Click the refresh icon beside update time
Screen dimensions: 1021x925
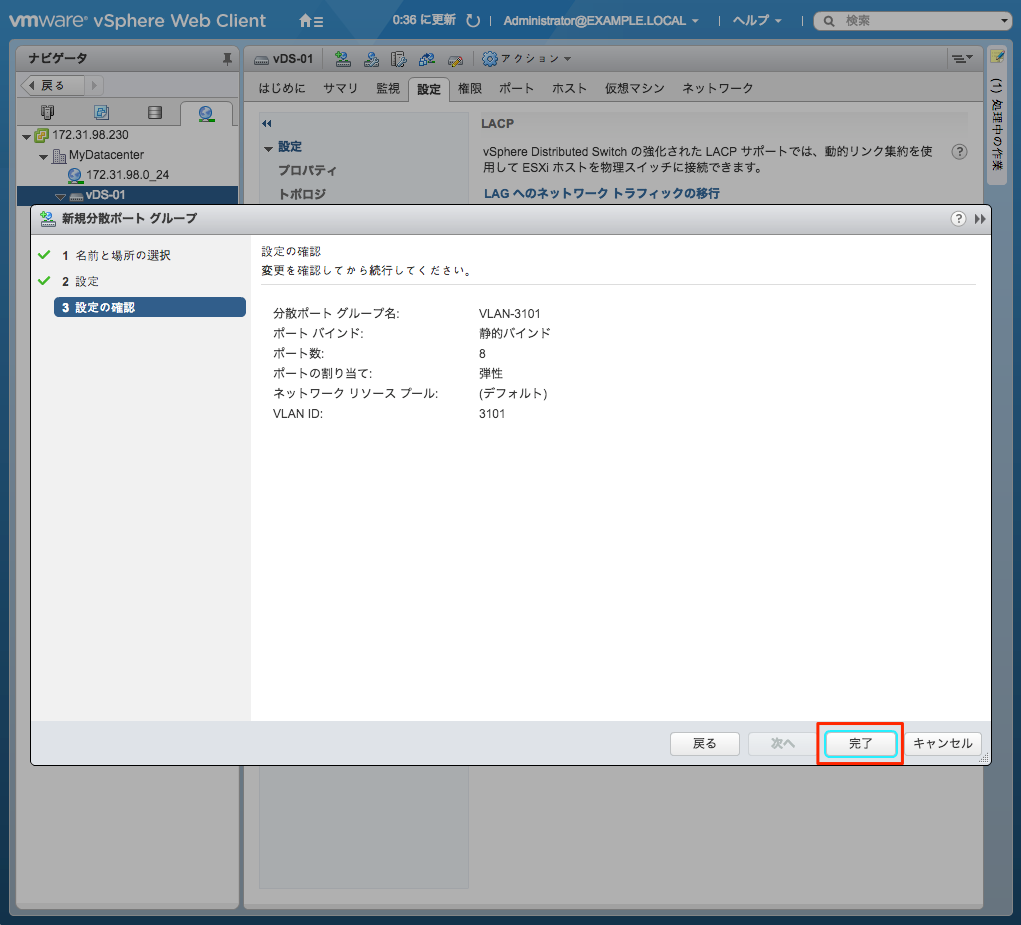[473, 21]
